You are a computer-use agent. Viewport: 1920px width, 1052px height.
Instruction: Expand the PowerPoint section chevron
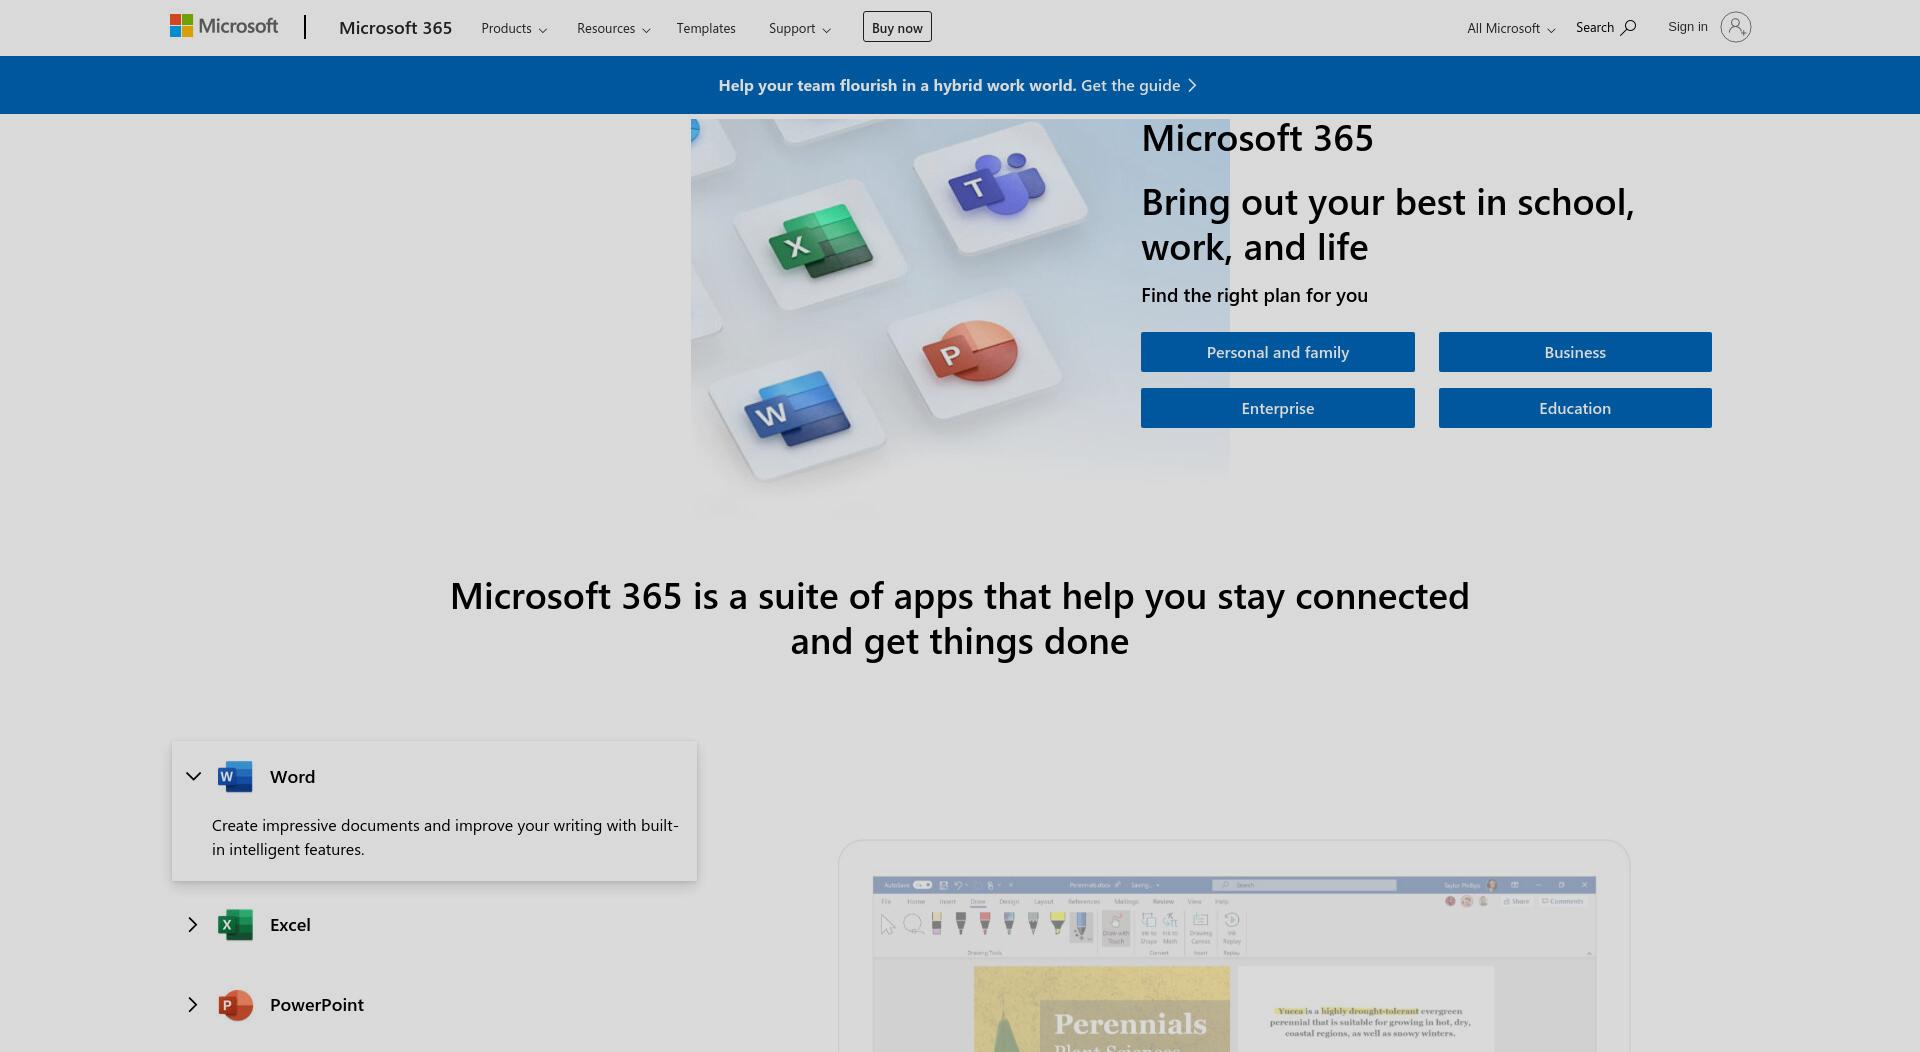[x=193, y=1004]
